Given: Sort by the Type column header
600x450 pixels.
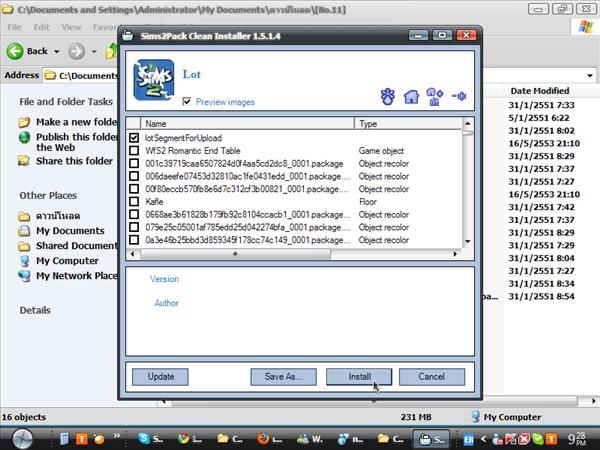Looking at the screenshot, I should (408, 124).
